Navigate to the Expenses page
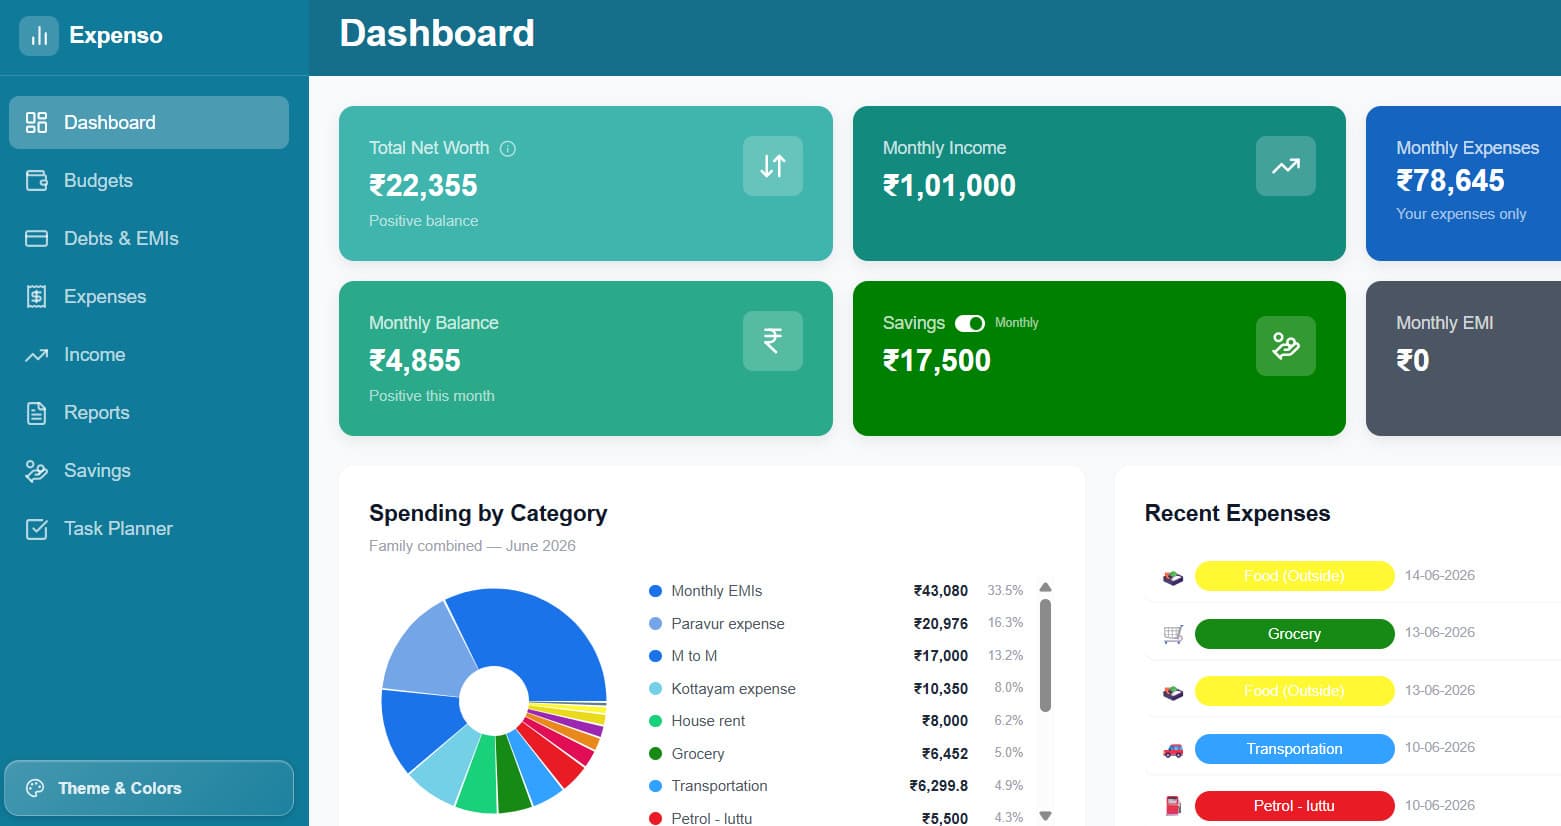 pyautogui.click(x=149, y=296)
